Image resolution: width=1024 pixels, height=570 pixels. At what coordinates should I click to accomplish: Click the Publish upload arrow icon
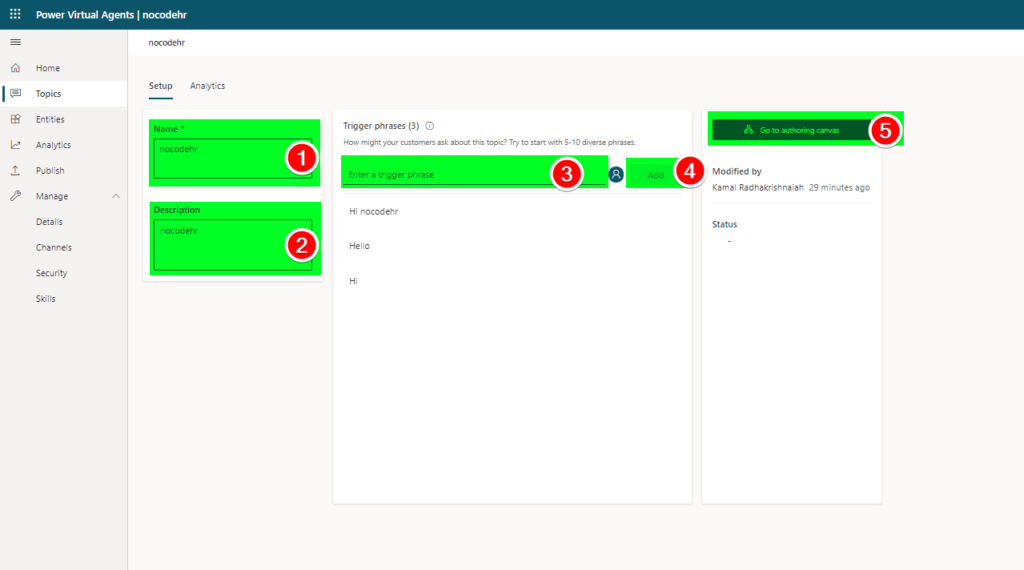coord(15,170)
